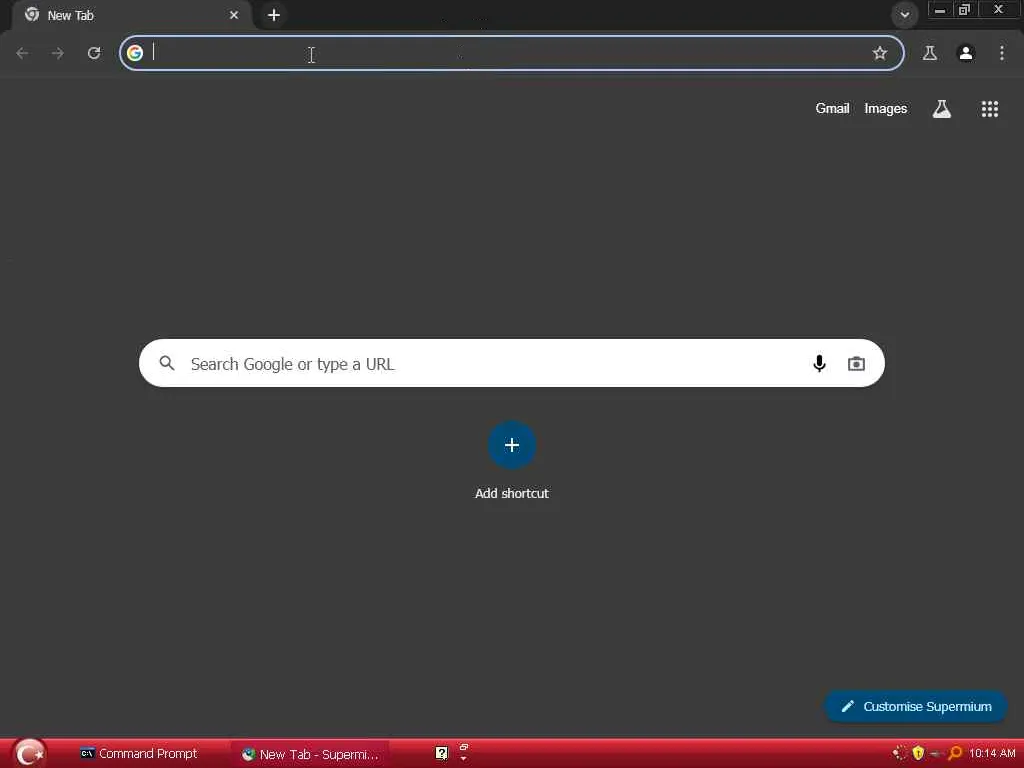1024x768 pixels.
Task: Click the orange magnifier tray icon
Action: tap(955, 753)
